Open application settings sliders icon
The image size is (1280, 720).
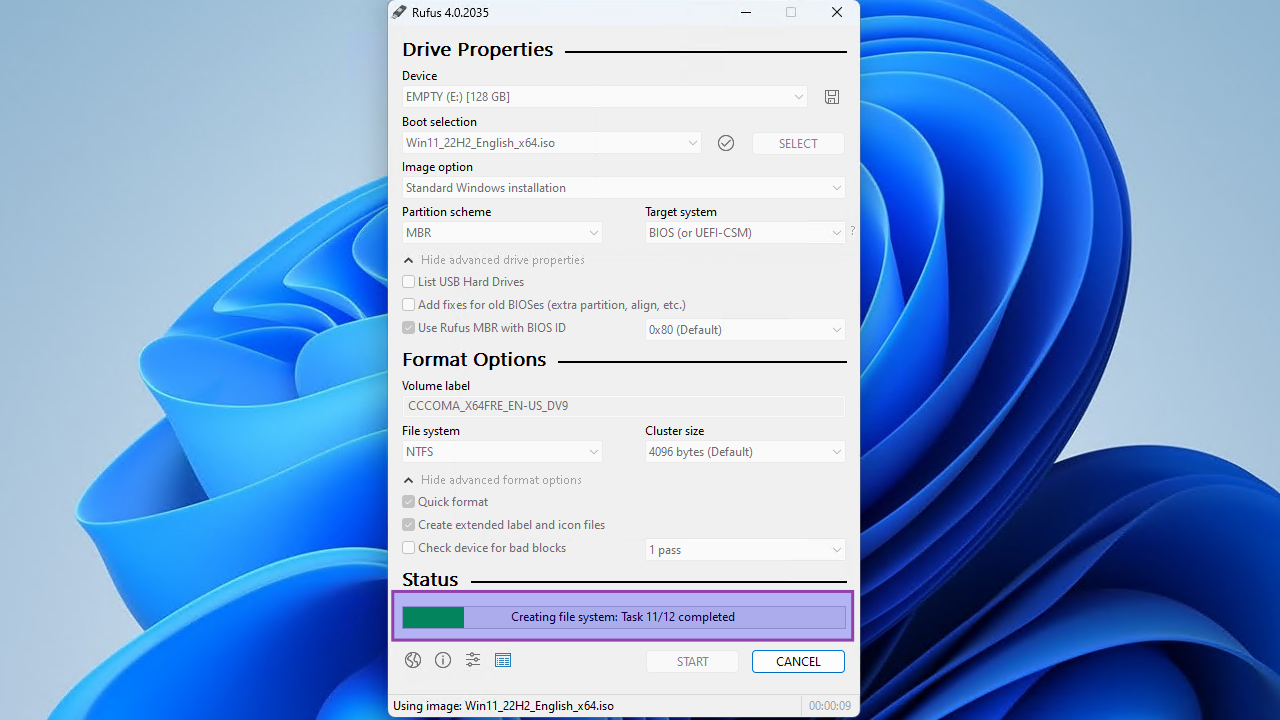[x=473, y=660]
